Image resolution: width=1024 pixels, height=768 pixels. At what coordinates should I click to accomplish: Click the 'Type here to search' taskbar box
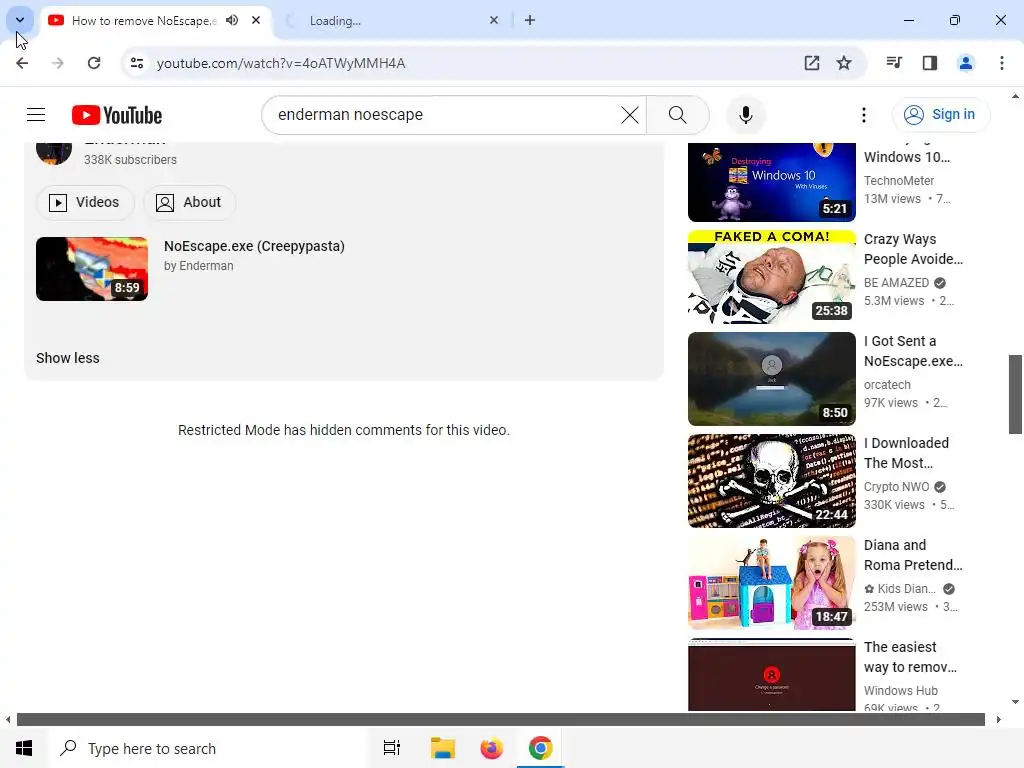pyautogui.click(x=209, y=748)
